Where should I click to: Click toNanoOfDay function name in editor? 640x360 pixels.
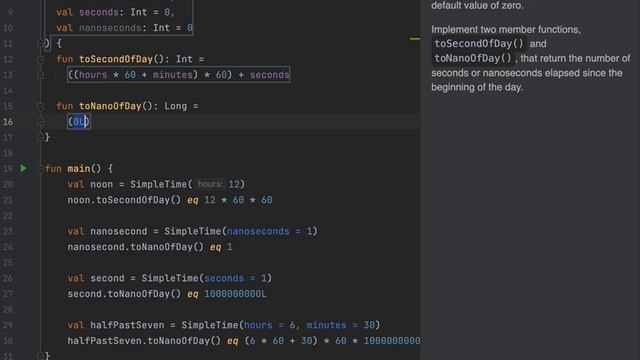click(x=110, y=106)
